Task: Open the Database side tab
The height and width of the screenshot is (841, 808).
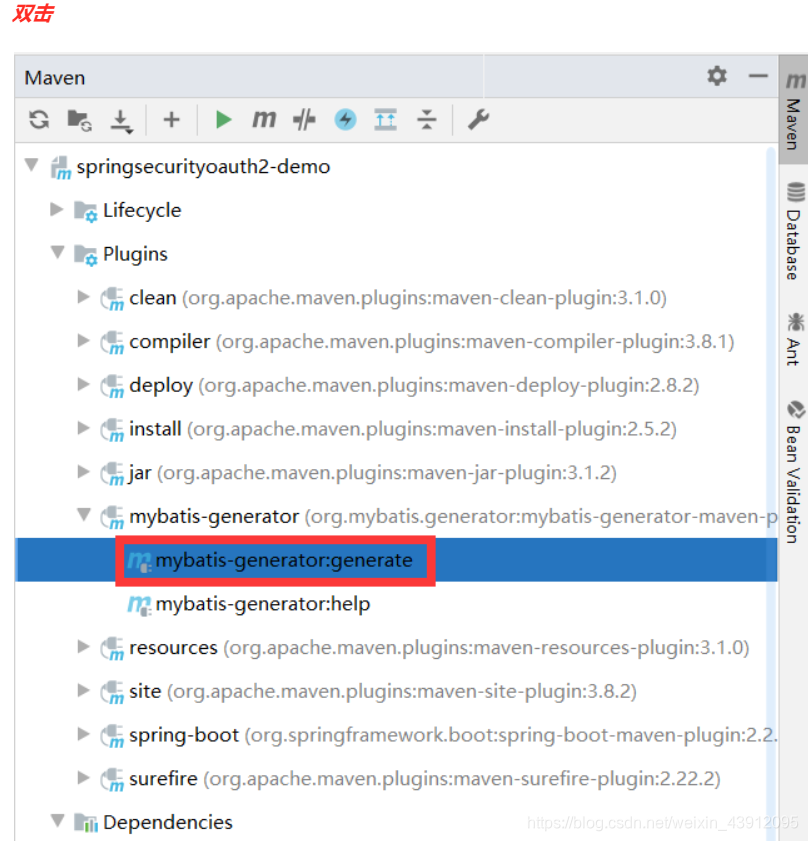Action: click(x=794, y=231)
